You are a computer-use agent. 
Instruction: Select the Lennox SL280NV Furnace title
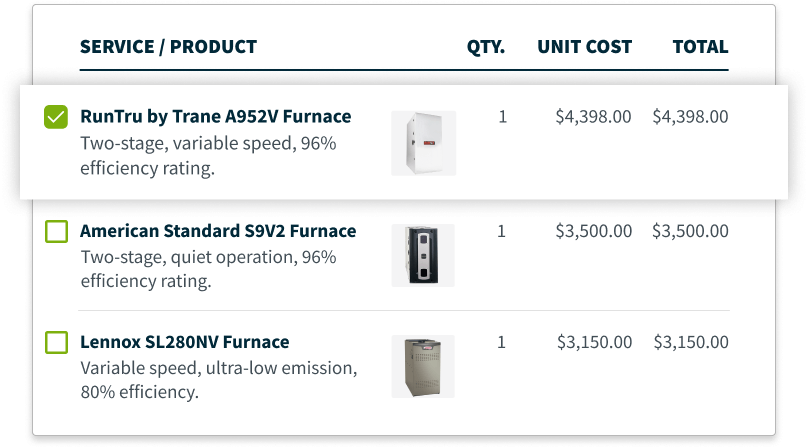(184, 343)
